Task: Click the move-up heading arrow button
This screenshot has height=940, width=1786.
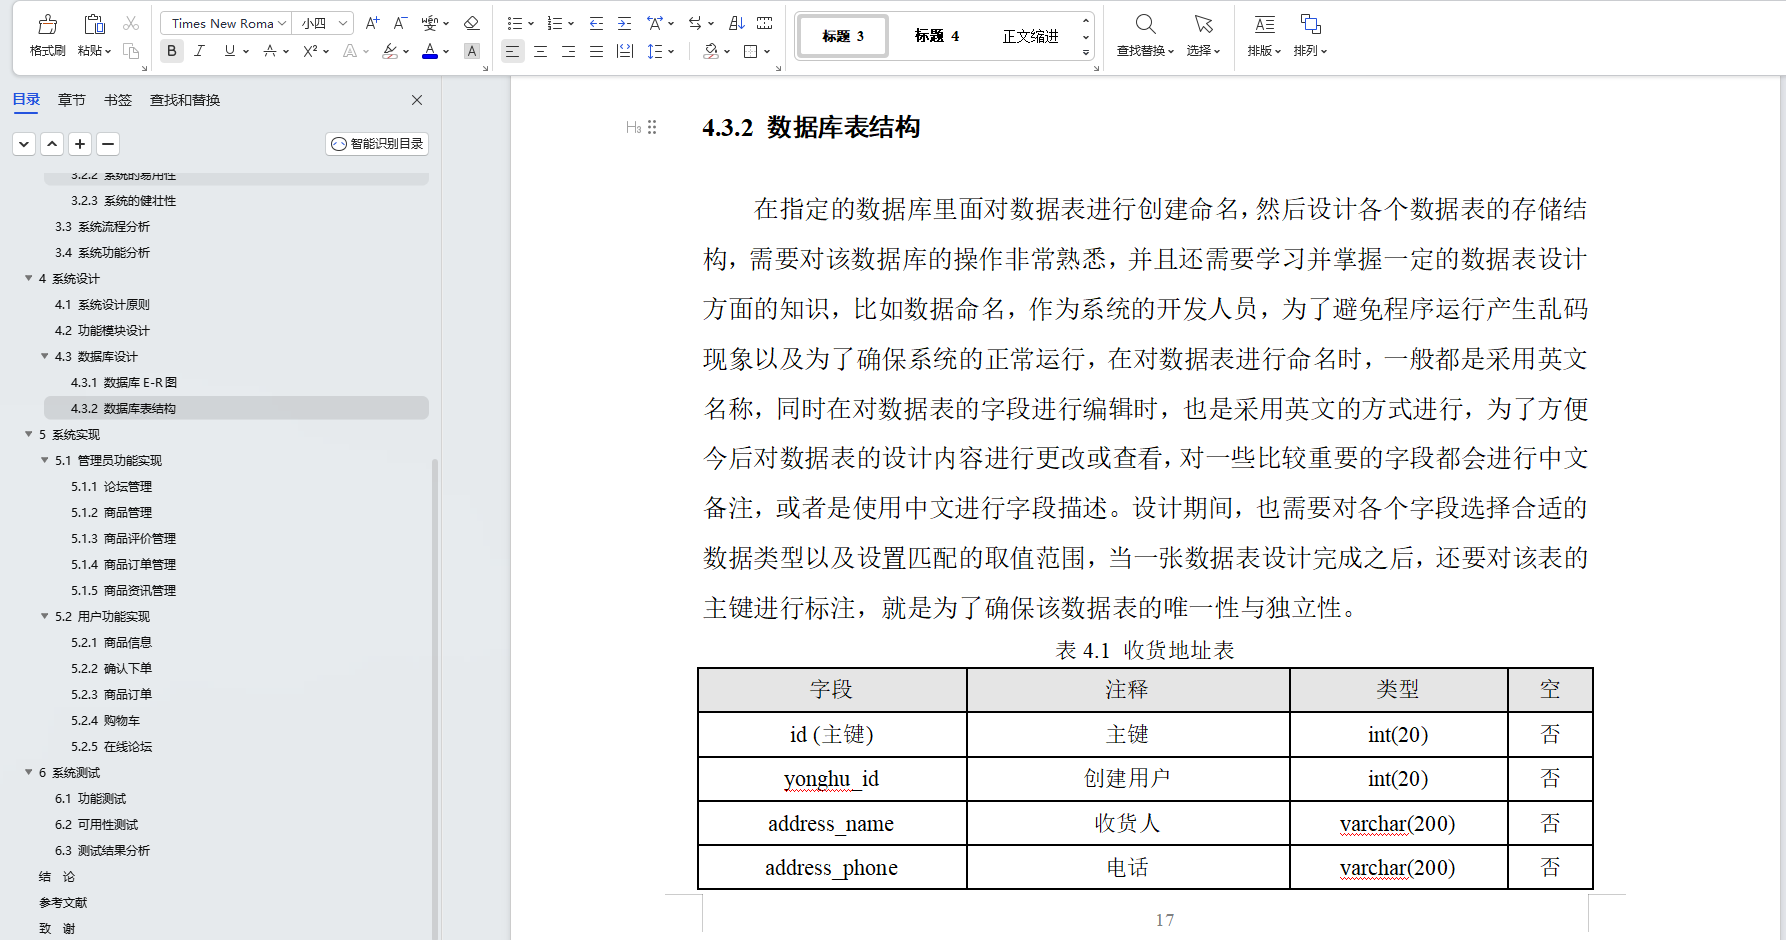Action: click(x=52, y=144)
